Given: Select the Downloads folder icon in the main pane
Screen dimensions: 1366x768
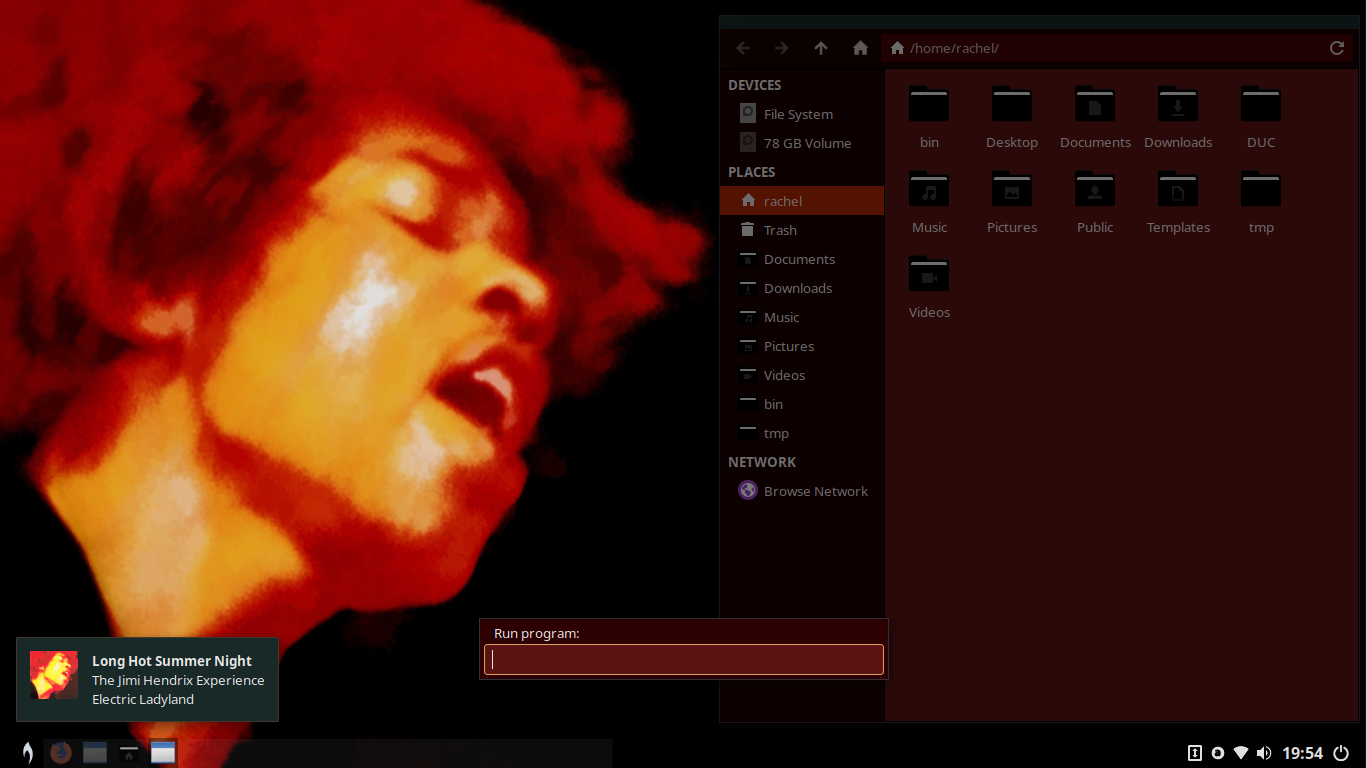Looking at the screenshot, I should (1178, 105).
